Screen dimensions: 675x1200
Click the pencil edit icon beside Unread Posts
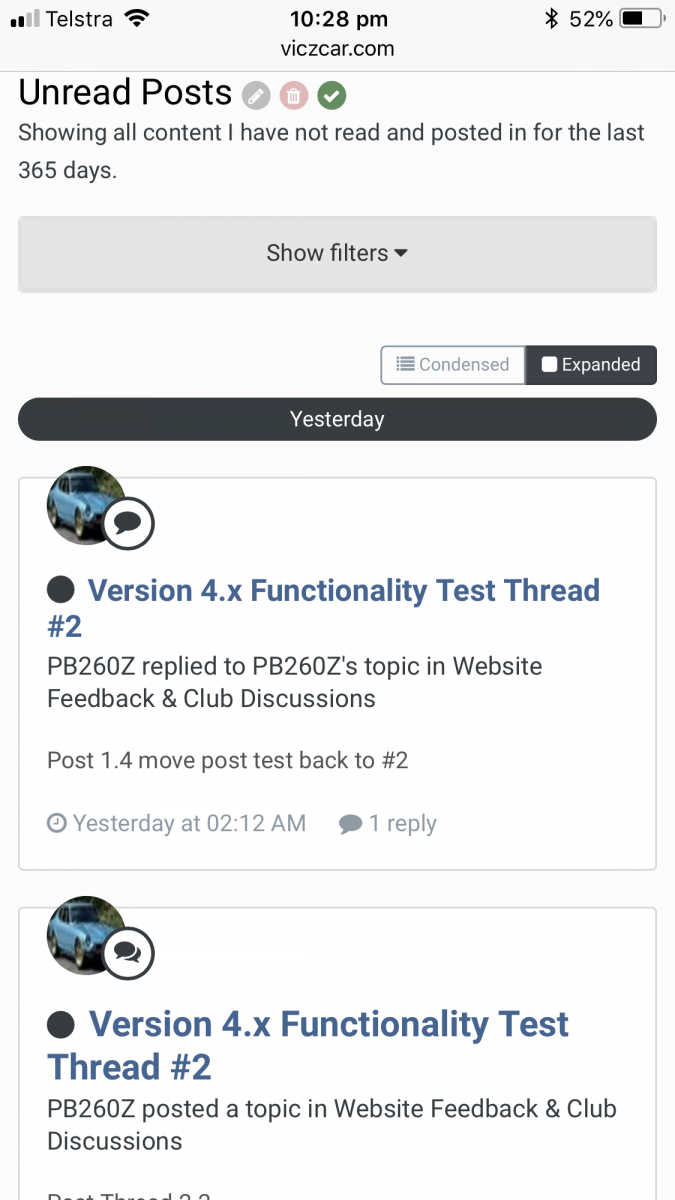point(257,96)
